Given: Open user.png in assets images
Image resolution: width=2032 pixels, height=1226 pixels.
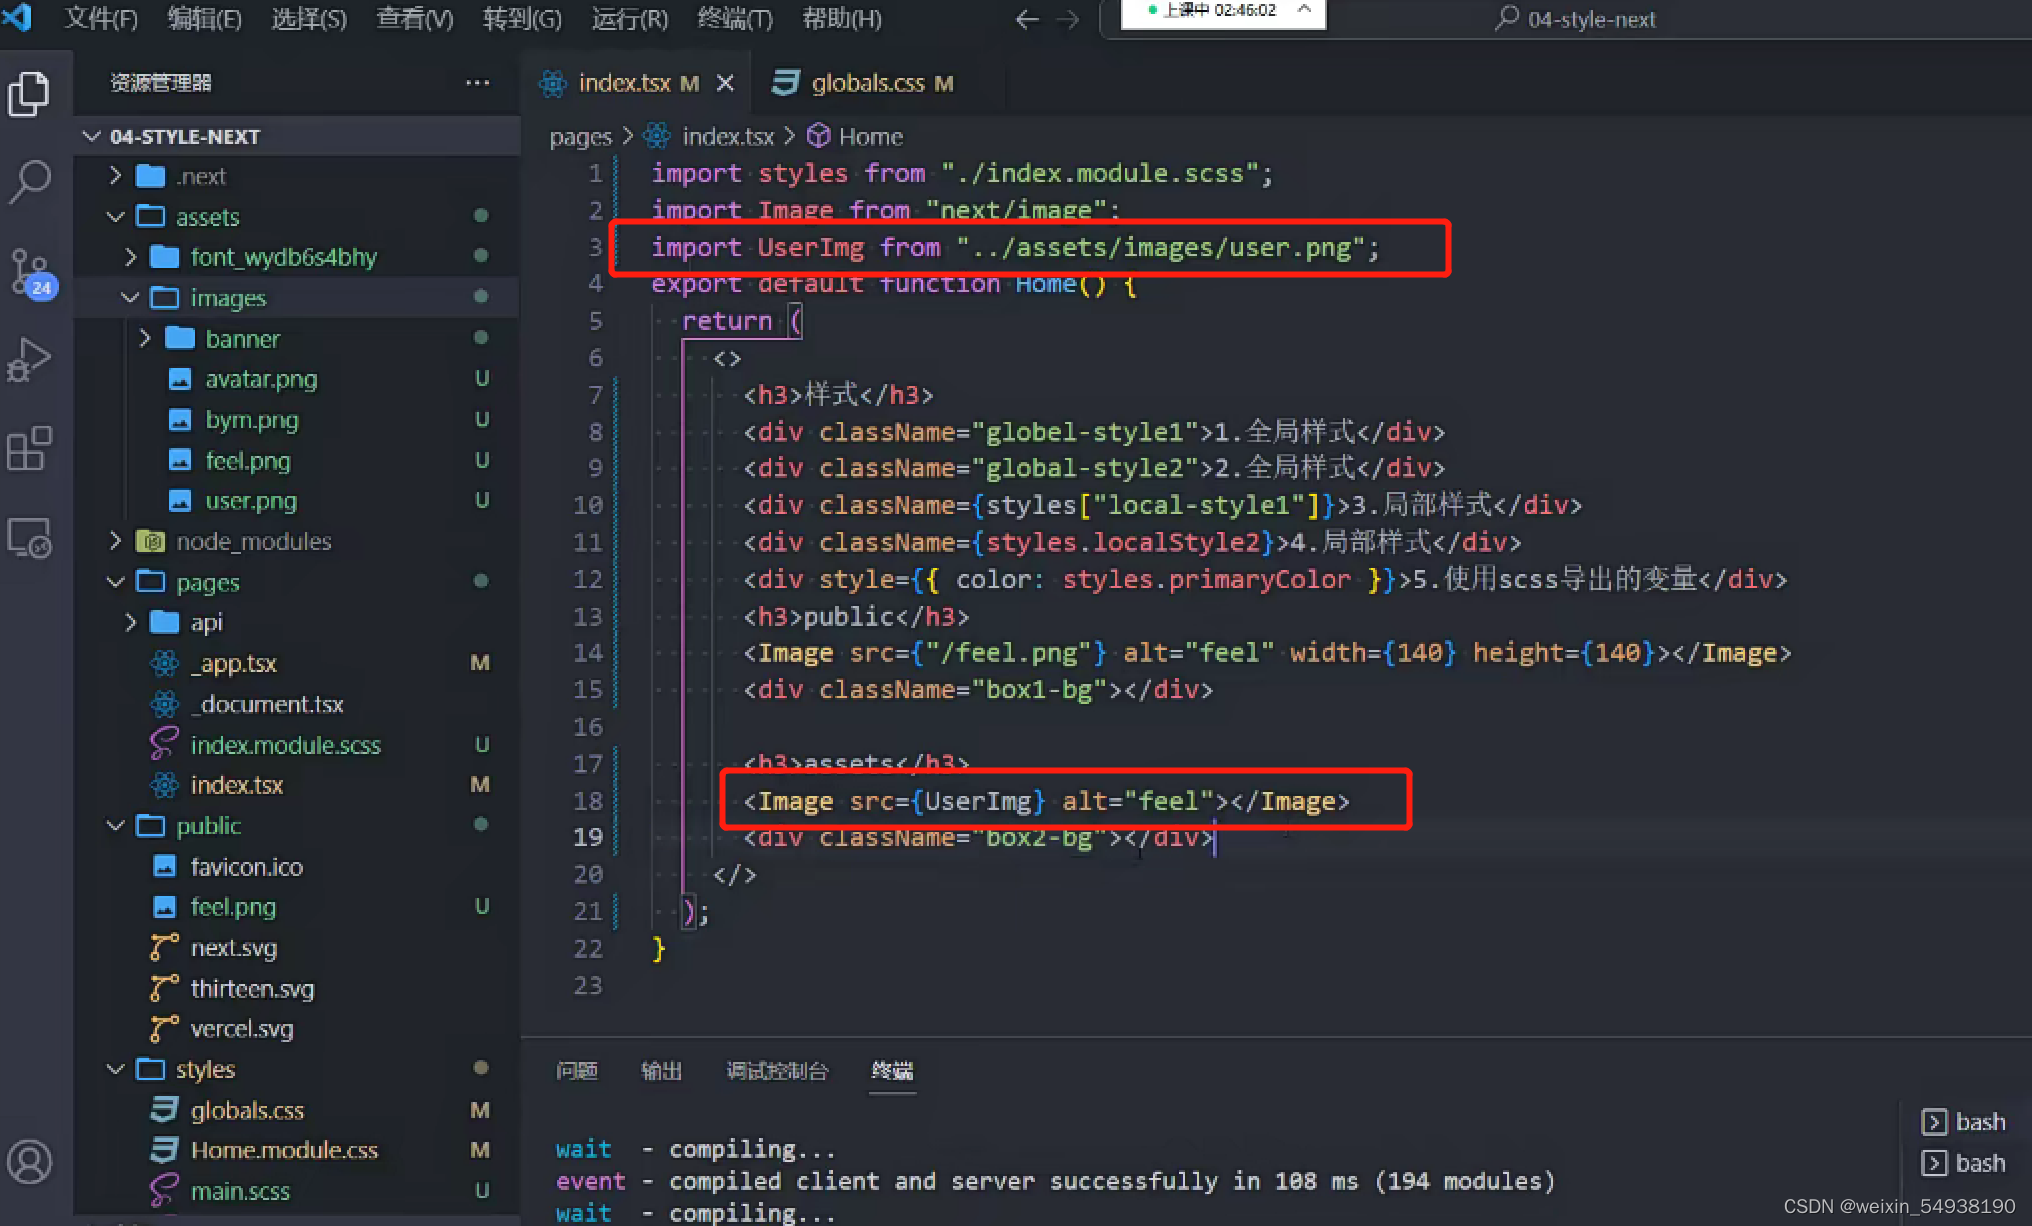Looking at the screenshot, I should [251, 501].
